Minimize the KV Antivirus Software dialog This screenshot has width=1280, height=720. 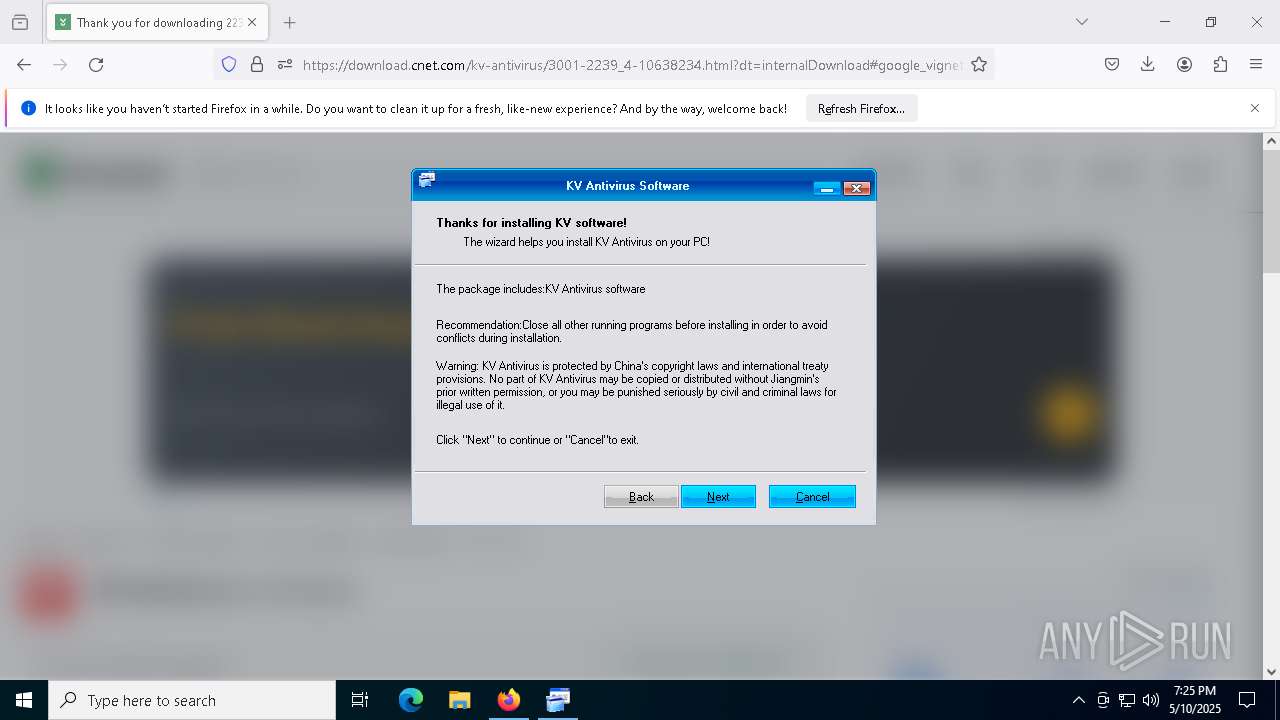826,187
